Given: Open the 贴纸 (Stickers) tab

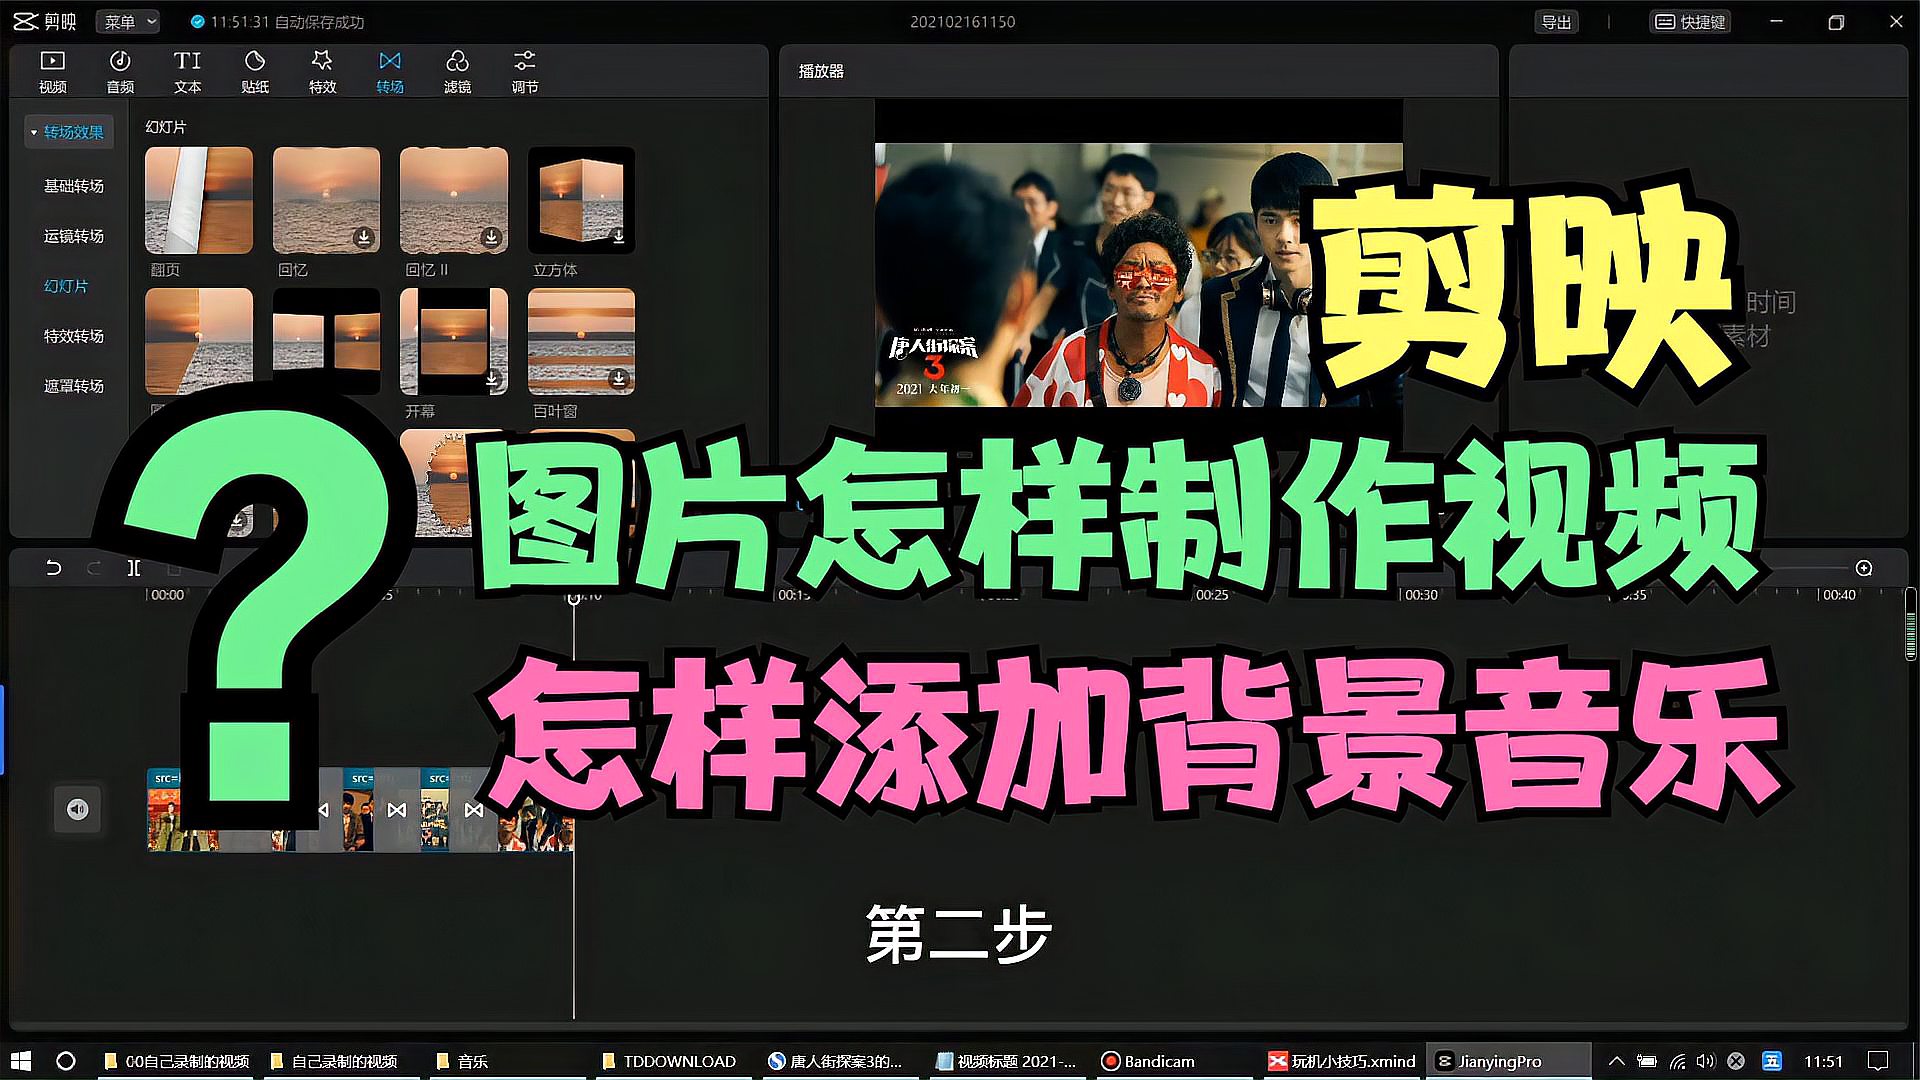Looking at the screenshot, I should (x=255, y=73).
